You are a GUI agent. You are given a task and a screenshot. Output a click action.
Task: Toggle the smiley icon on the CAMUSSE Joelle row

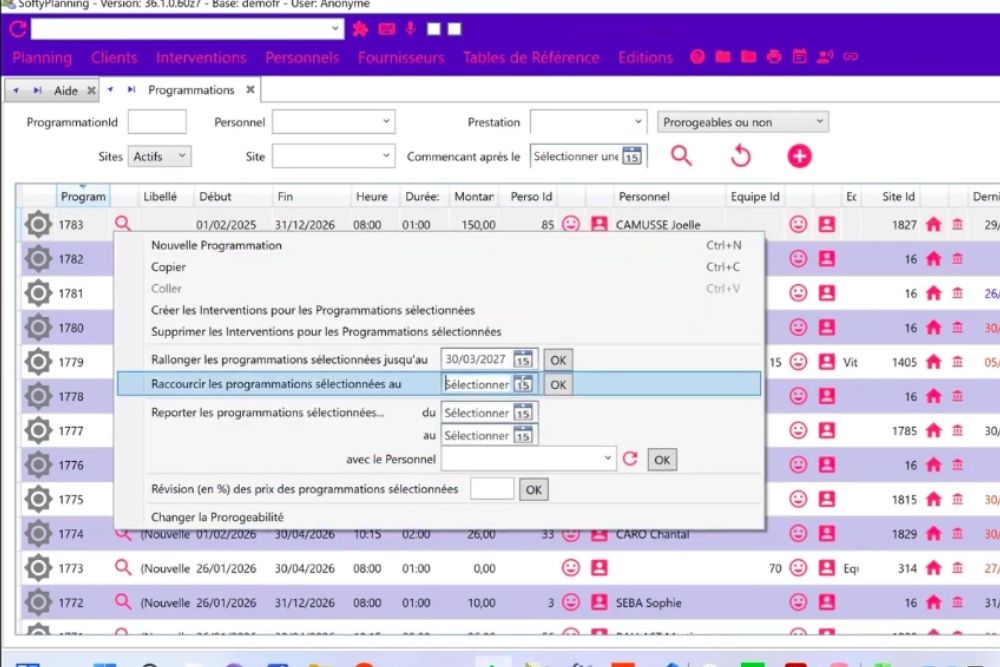coord(570,224)
